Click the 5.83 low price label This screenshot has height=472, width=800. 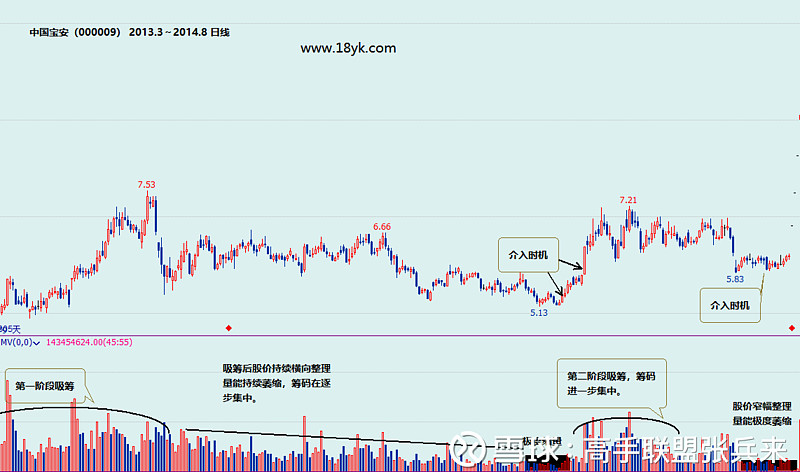click(735, 279)
